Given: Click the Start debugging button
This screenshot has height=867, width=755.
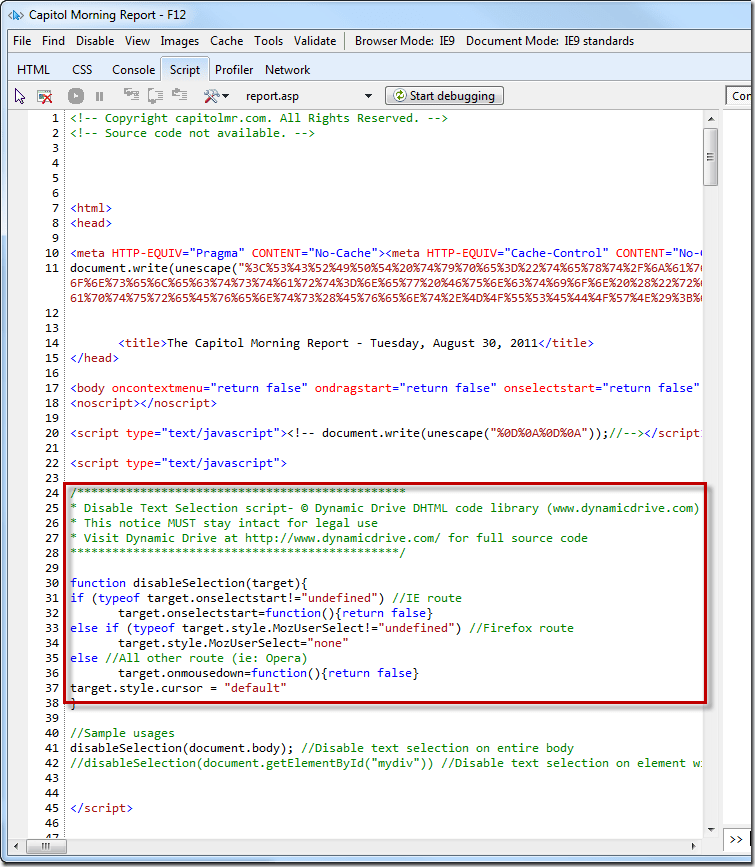Looking at the screenshot, I should pos(445,96).
